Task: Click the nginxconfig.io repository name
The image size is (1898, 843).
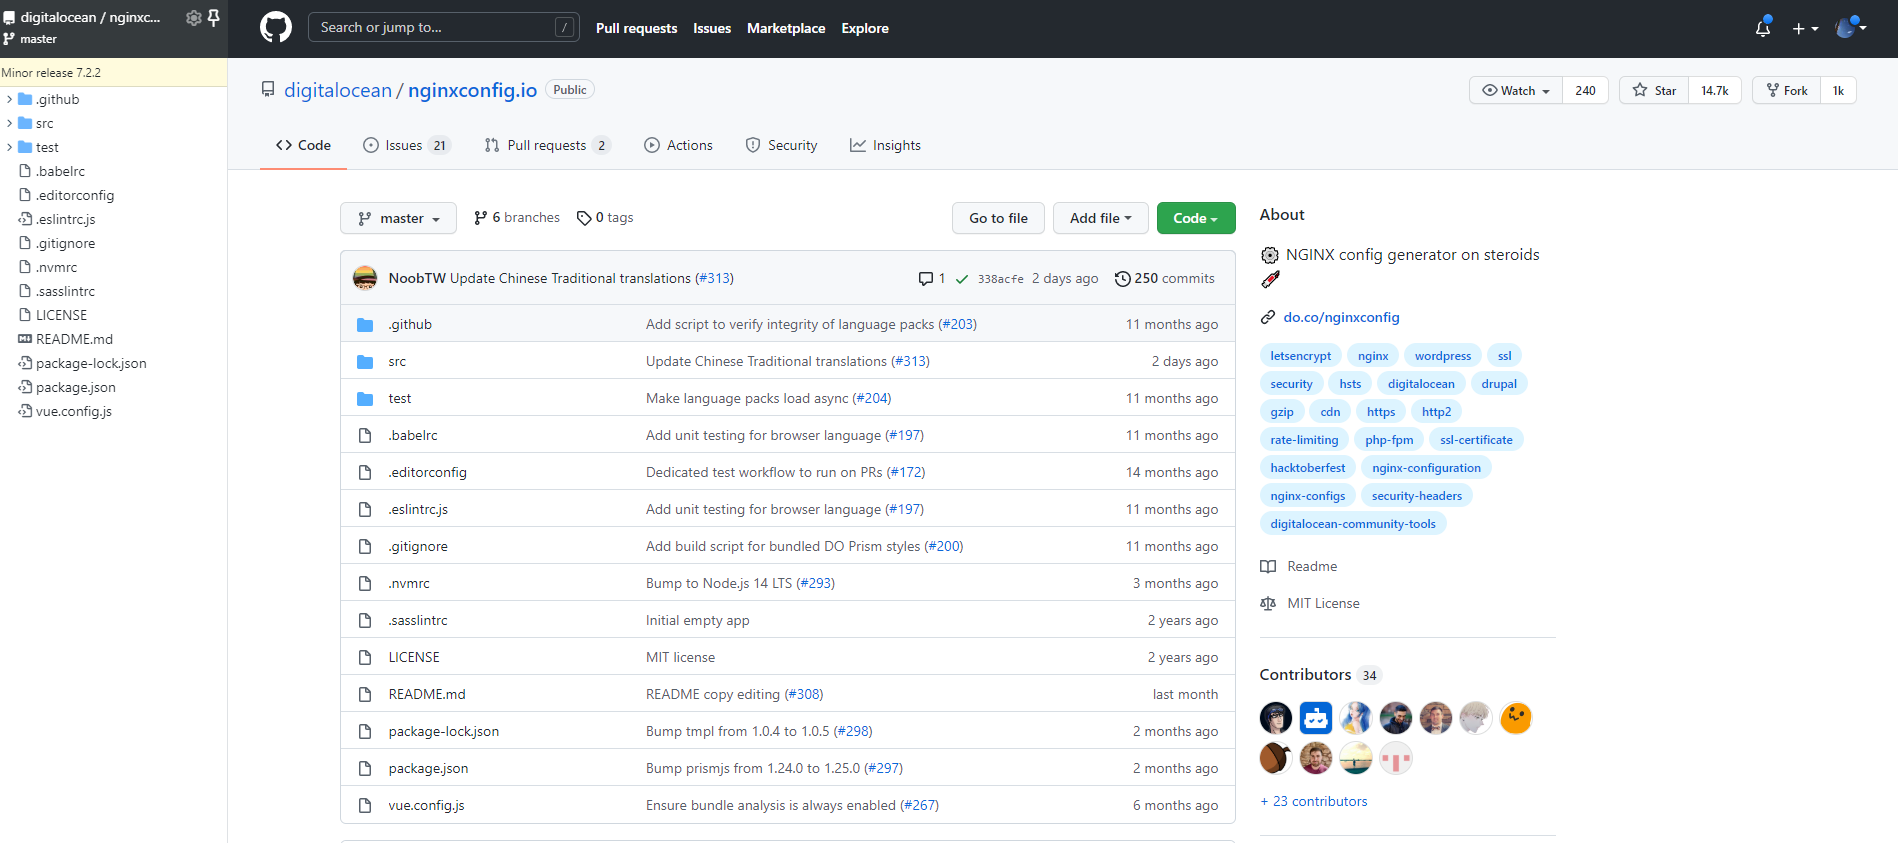Action: [x=472, y=90]
